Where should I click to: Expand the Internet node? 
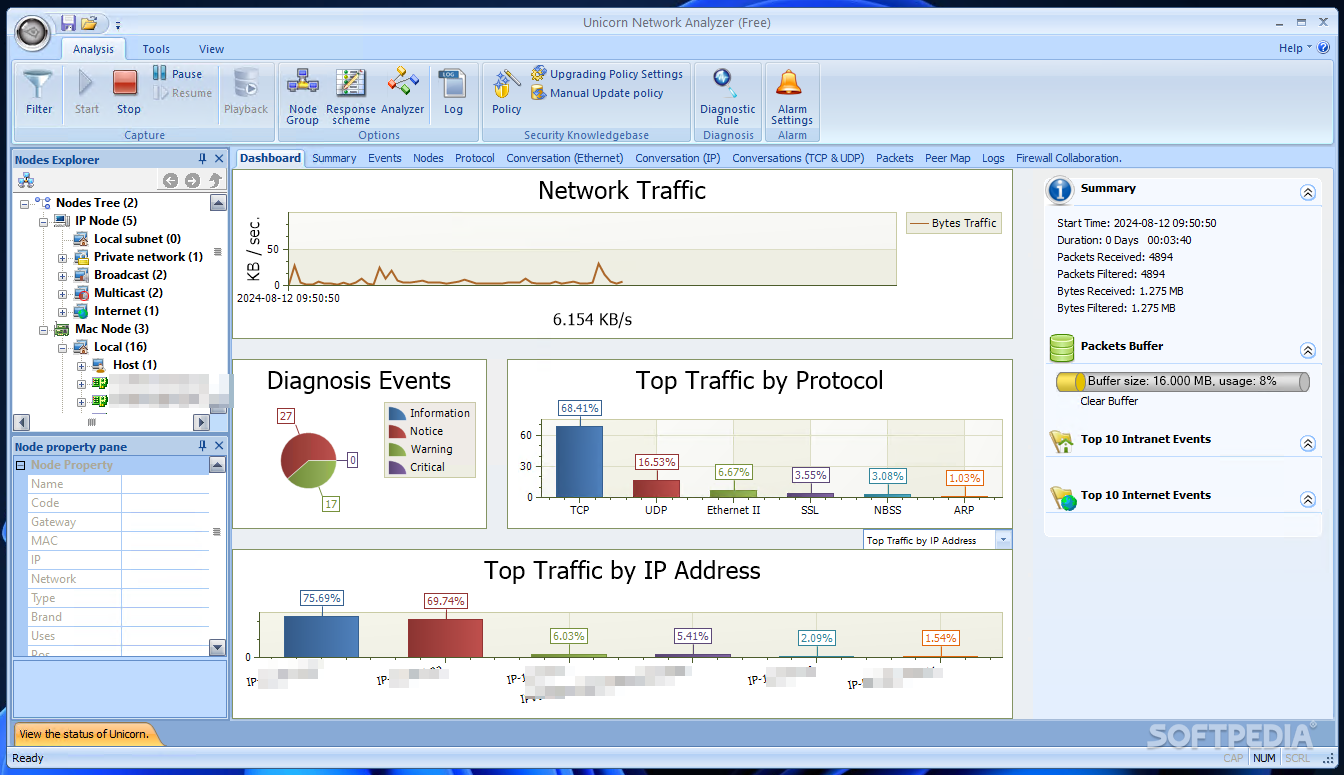pyautogui.click(x=63, y=311)
